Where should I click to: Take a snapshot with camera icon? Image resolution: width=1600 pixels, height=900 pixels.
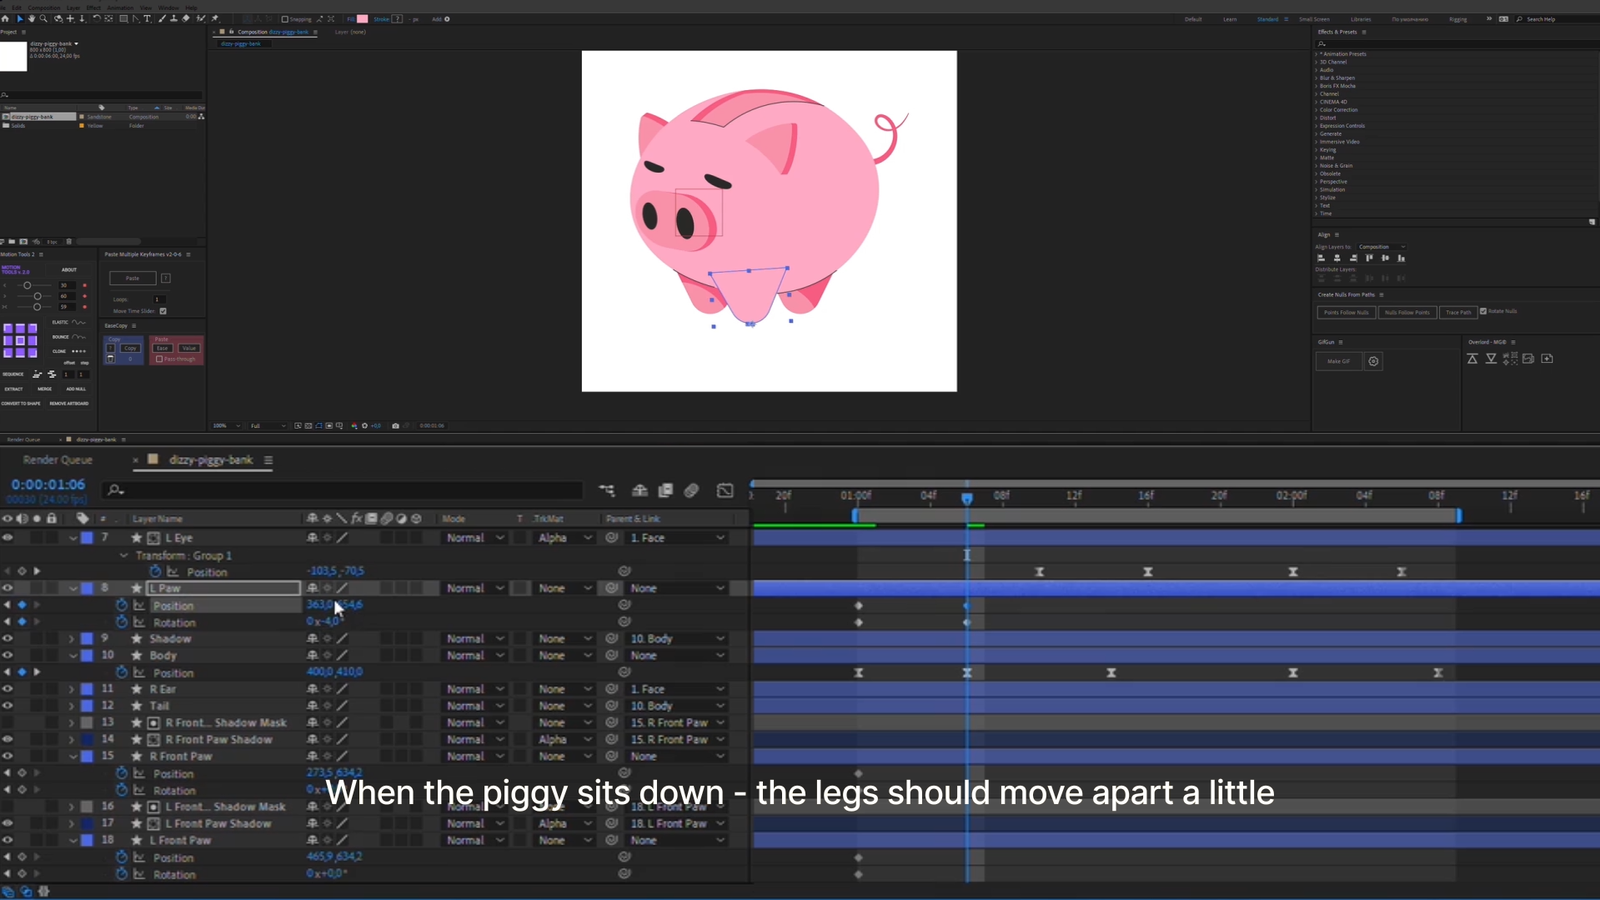395,426
